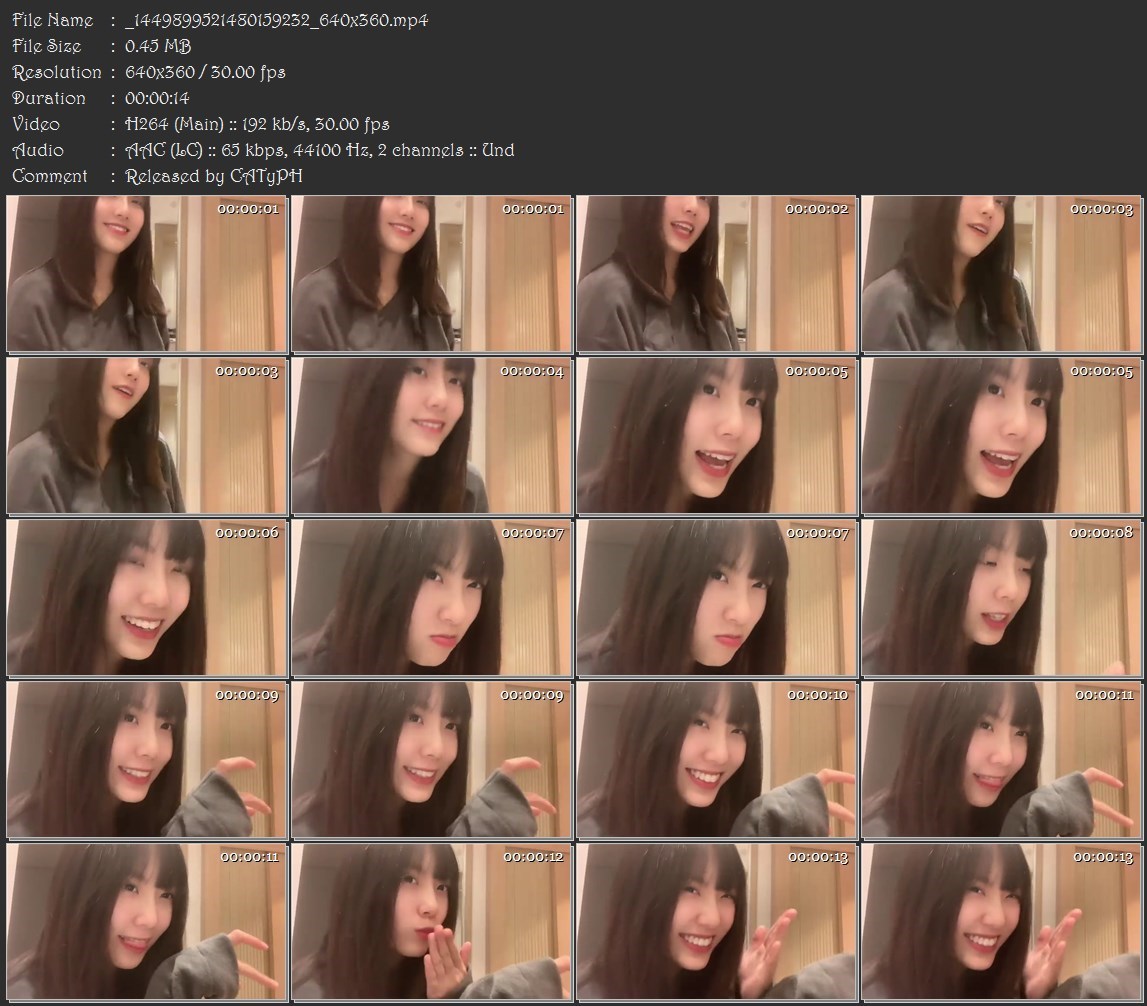Screen dimensions: 1147x1006
Task: Click the 00:00:11 frame starting the bottom row
Action: (x=146, y=921)
